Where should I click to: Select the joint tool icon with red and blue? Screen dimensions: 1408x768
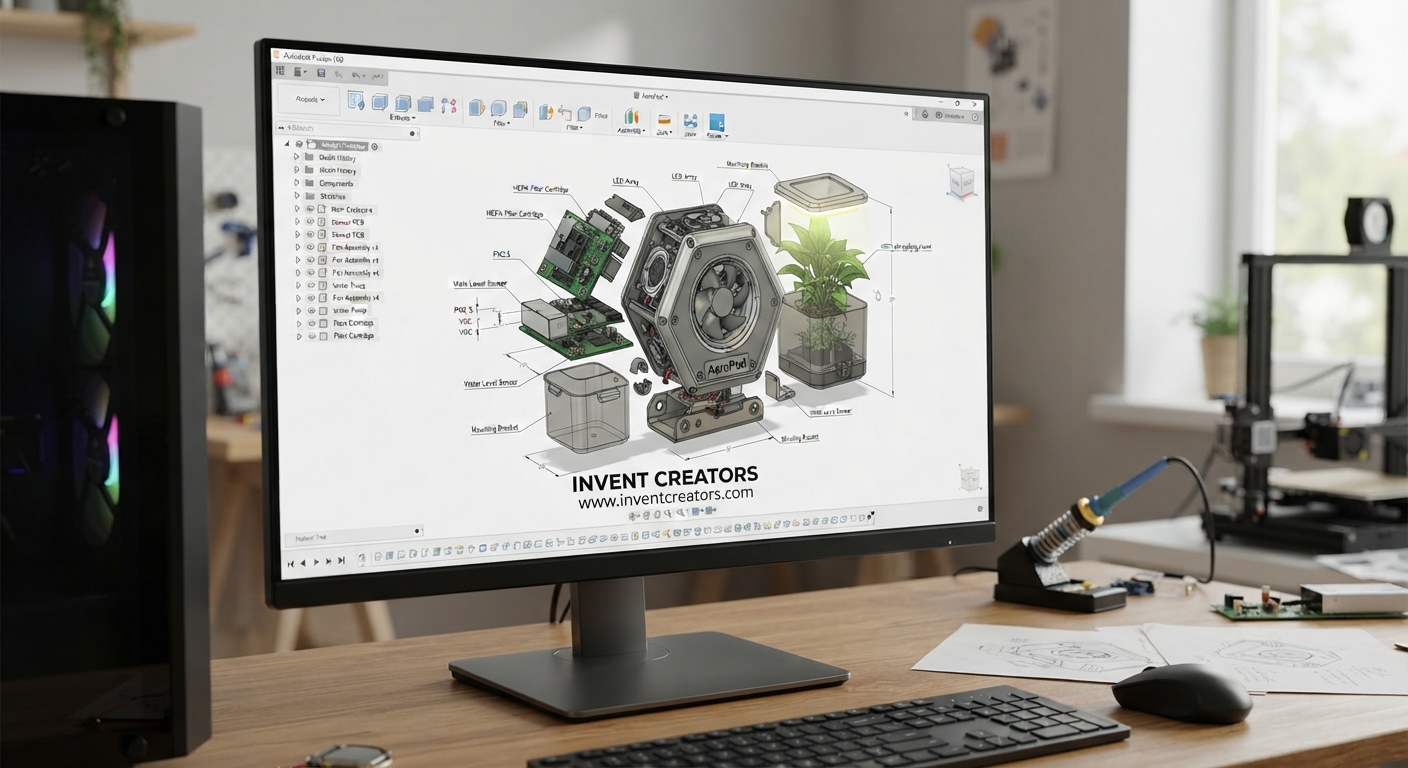449,105
